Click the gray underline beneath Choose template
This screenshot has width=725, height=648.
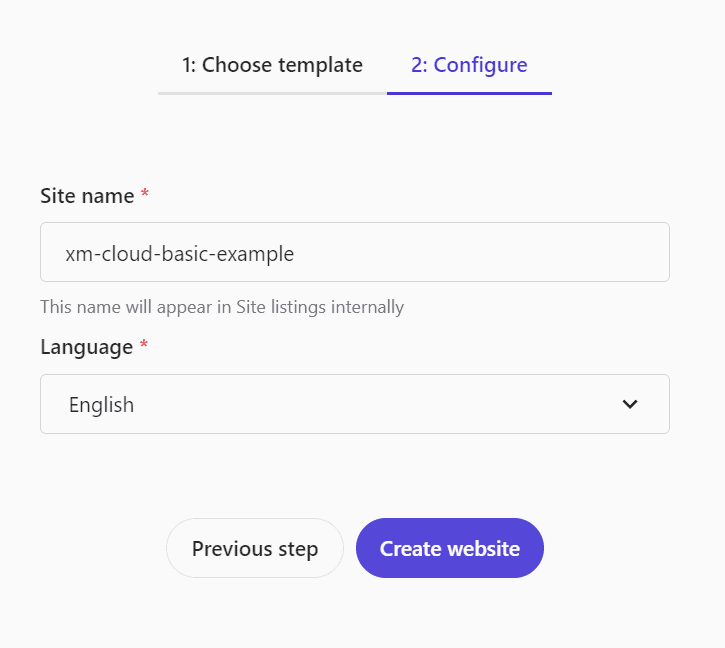click(x=272, y=93)
